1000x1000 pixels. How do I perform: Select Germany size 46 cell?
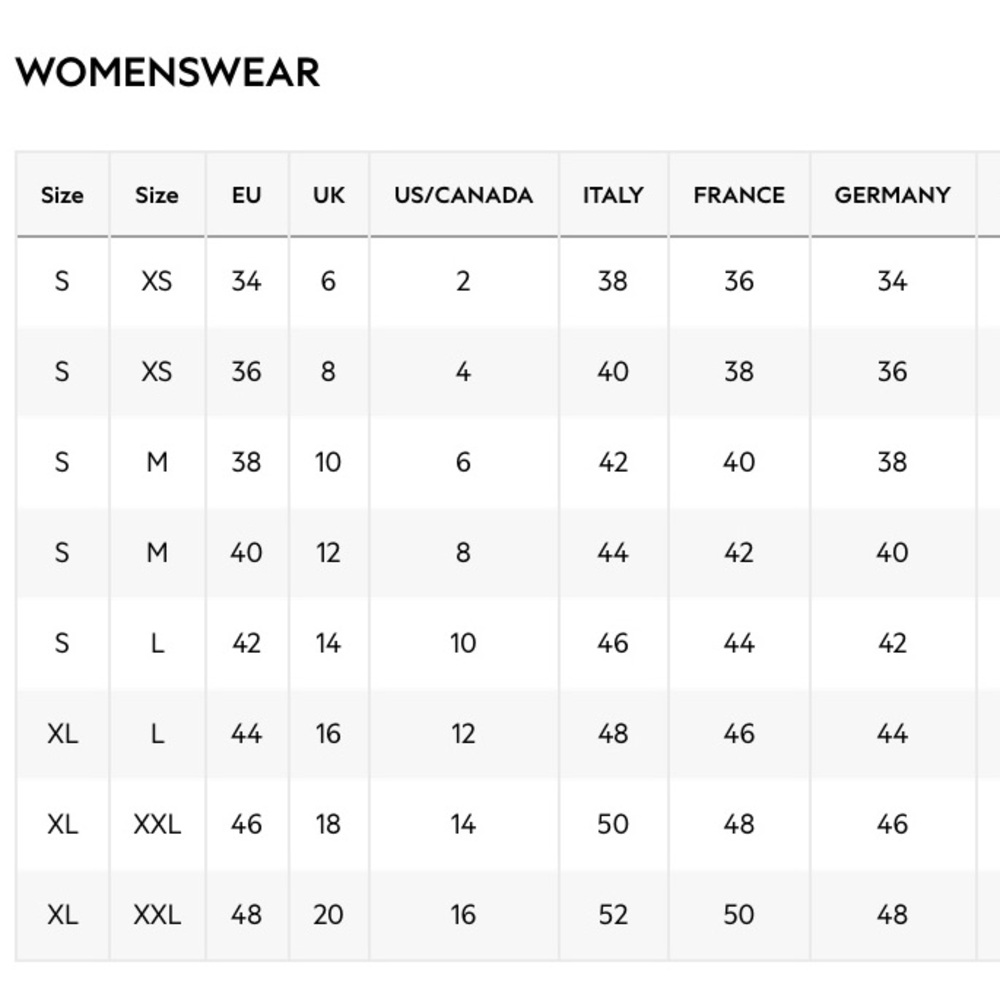tap(893, 824)
